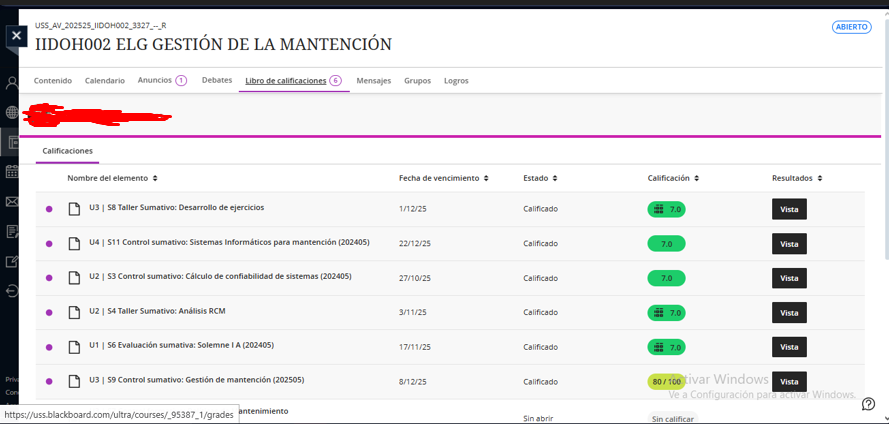This screenshot has width=889, height=424.
Task: Sort the Calificación column
Action: click(696, 178)
